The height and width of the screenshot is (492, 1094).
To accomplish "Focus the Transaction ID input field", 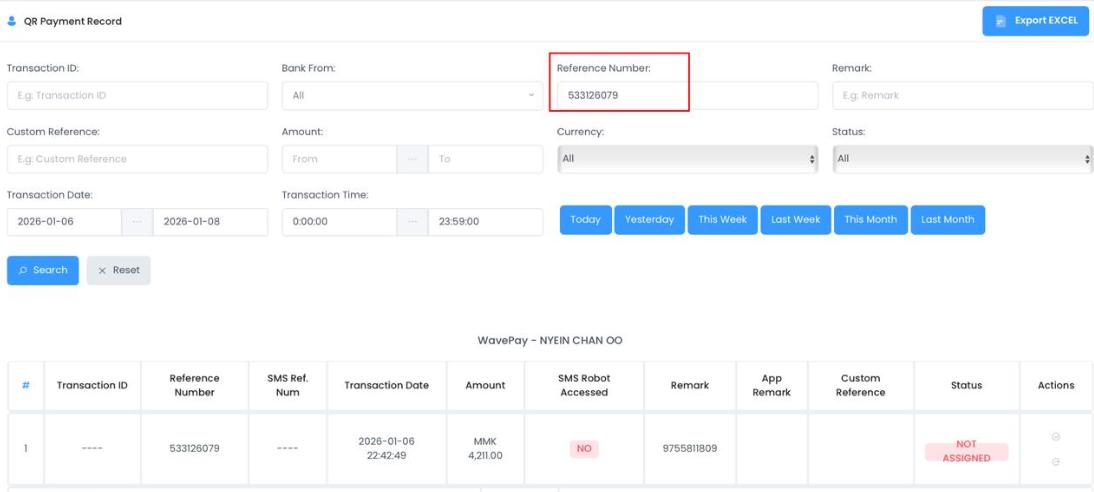I will tap(137, 96).
